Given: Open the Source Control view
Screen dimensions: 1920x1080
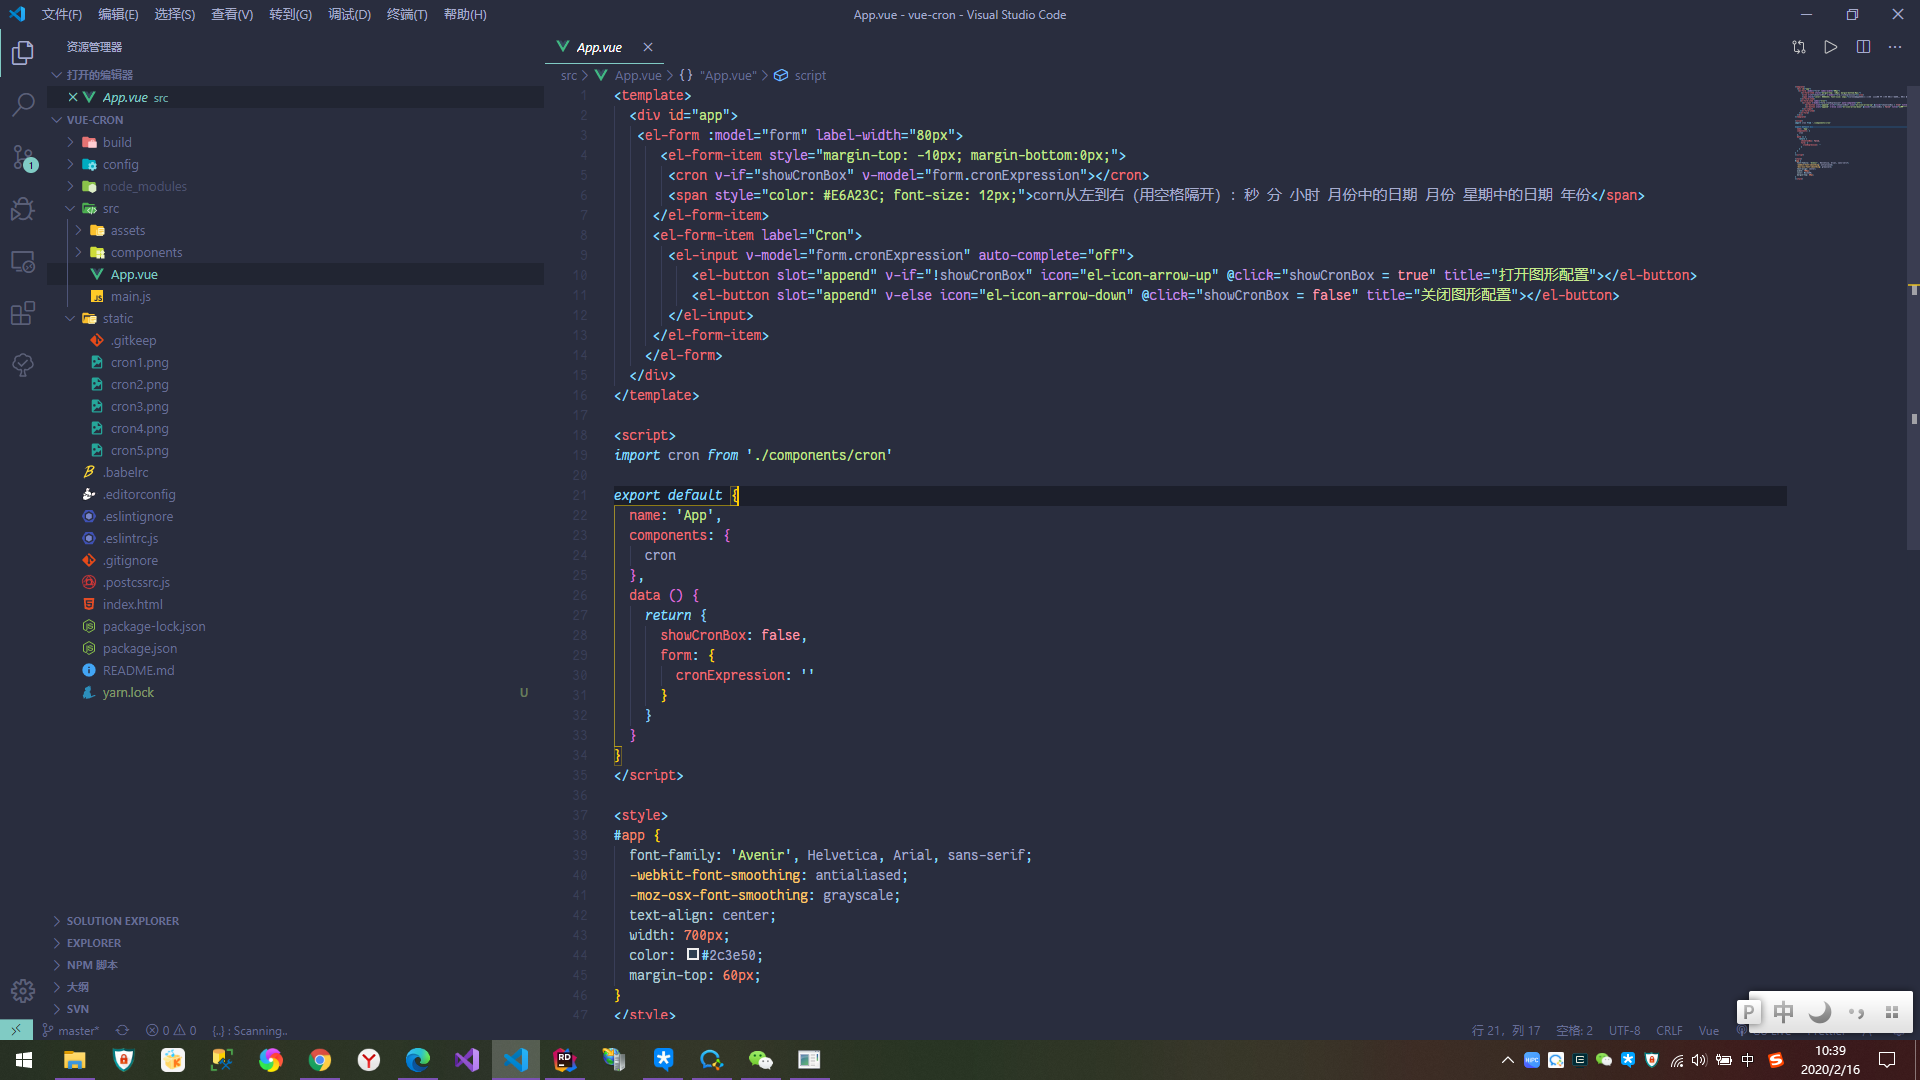Looking at the screenshot, I should coord(23,157).
